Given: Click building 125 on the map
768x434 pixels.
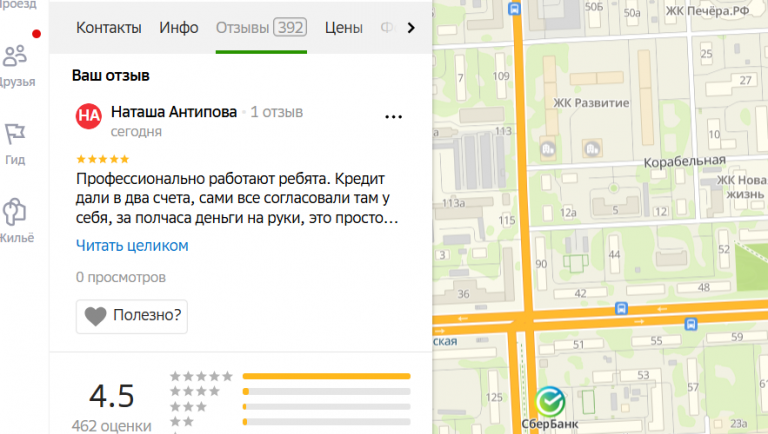Looking at the screenshot, I should (x=494, y=397).
